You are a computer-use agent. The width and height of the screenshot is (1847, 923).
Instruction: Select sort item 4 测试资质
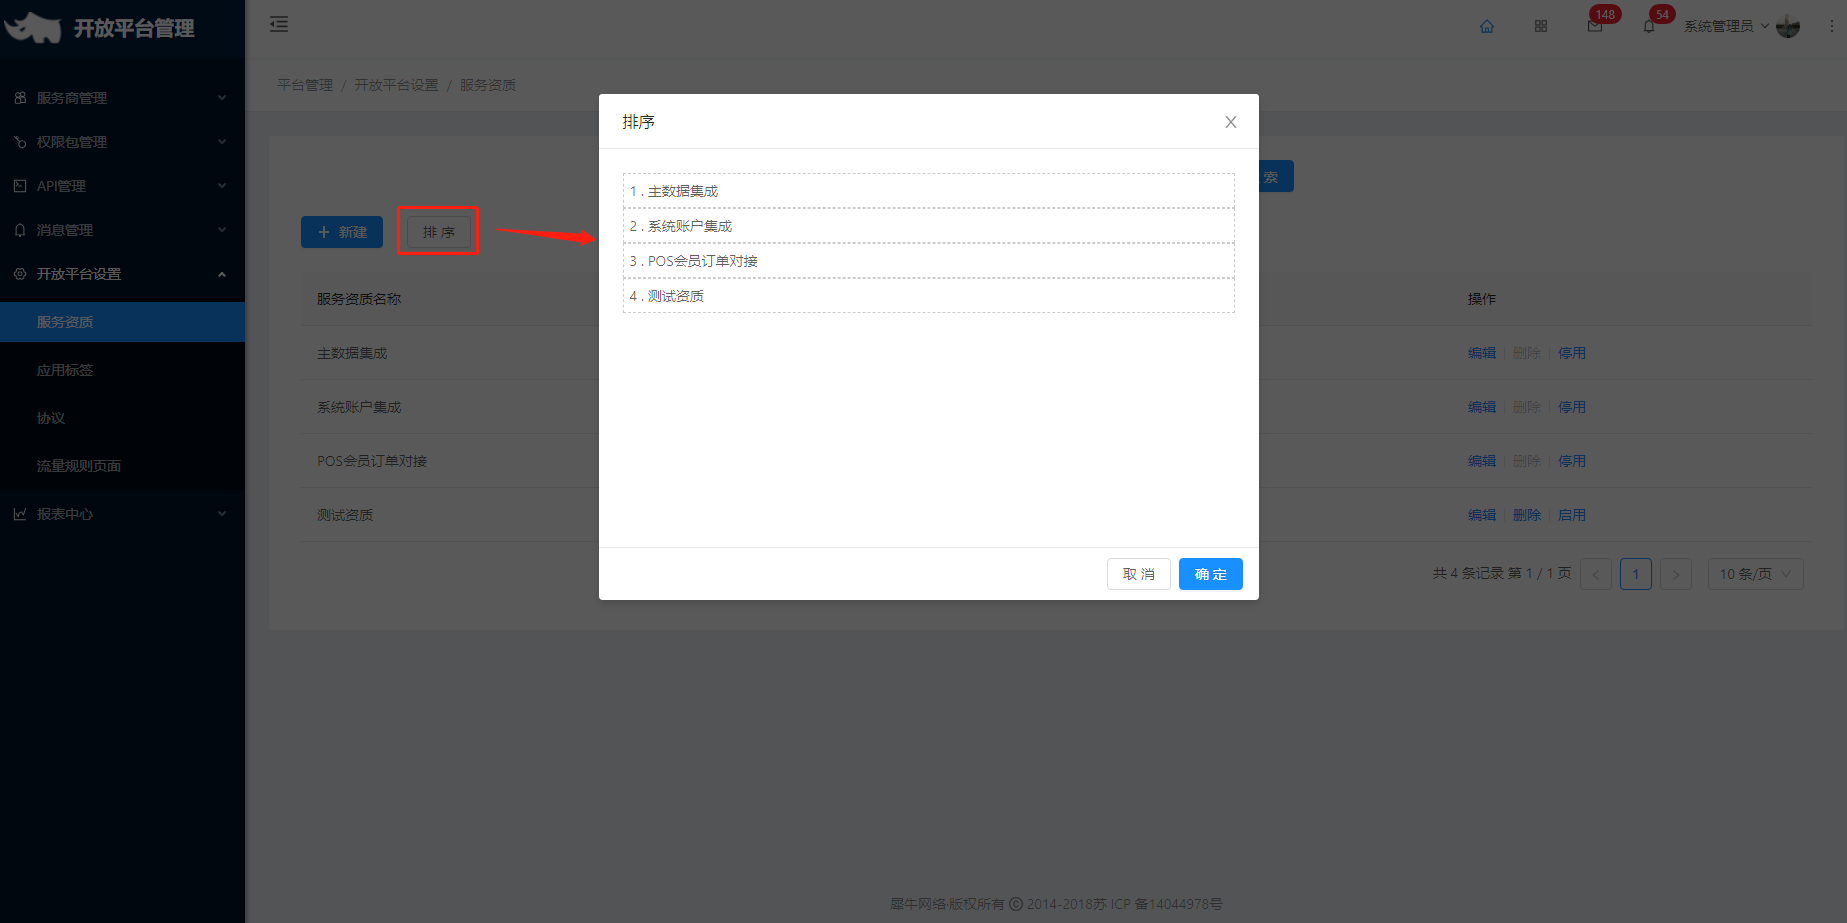[929, 296]
